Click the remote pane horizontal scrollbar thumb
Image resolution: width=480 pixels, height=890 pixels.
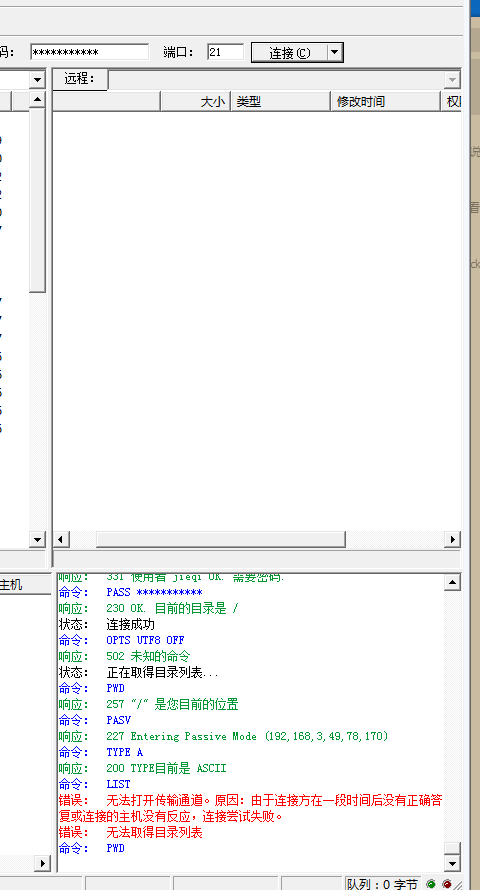point(220,539)
